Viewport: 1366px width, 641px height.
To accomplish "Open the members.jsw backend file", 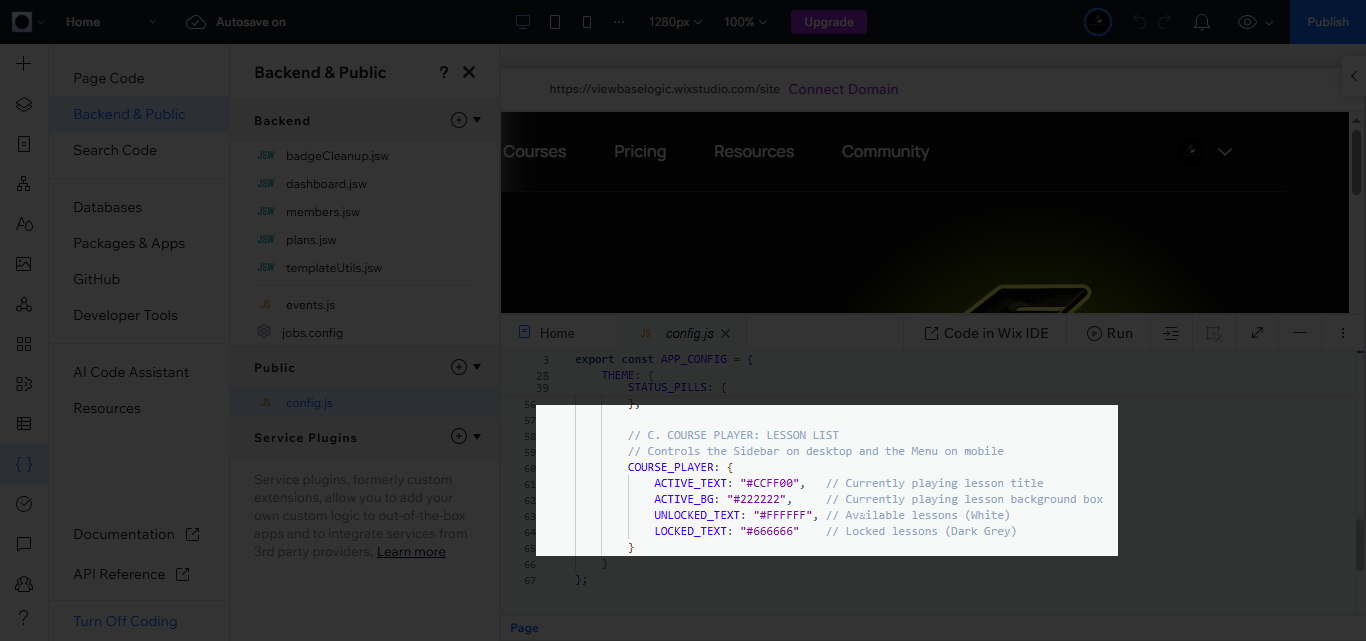I will pyautogui.click(x=322, y=212).
